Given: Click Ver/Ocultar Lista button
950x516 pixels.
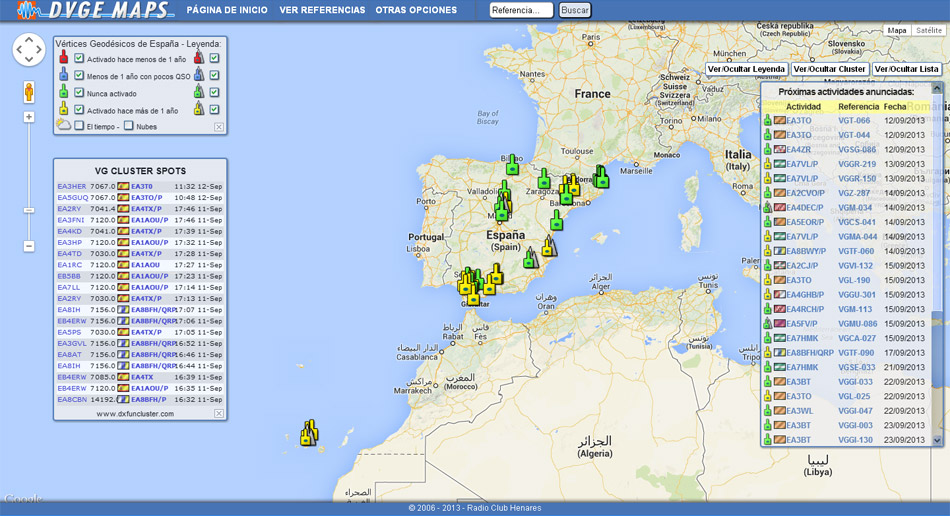Looking at the screenshot, I should coord(906,69).
